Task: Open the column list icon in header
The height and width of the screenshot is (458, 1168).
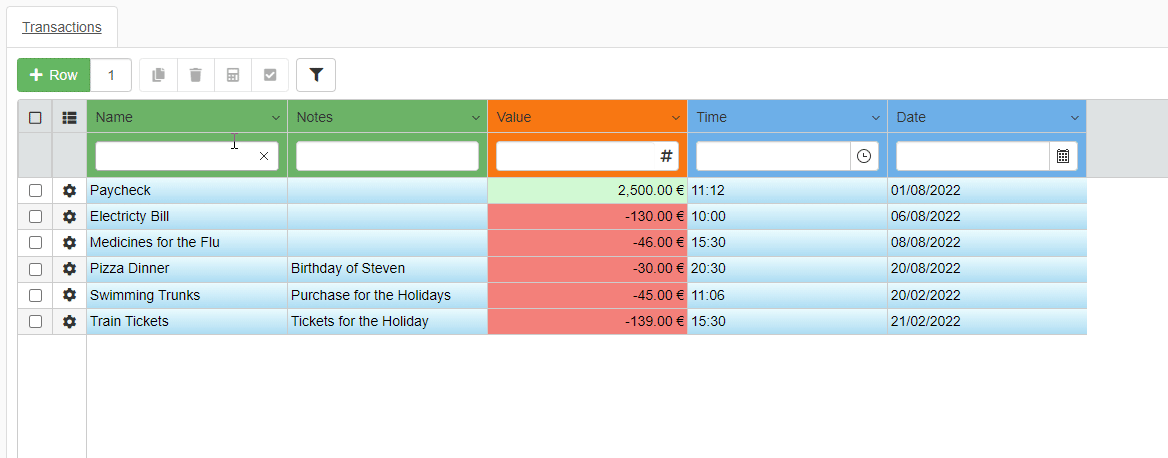Action: click(x=69, y=117)
